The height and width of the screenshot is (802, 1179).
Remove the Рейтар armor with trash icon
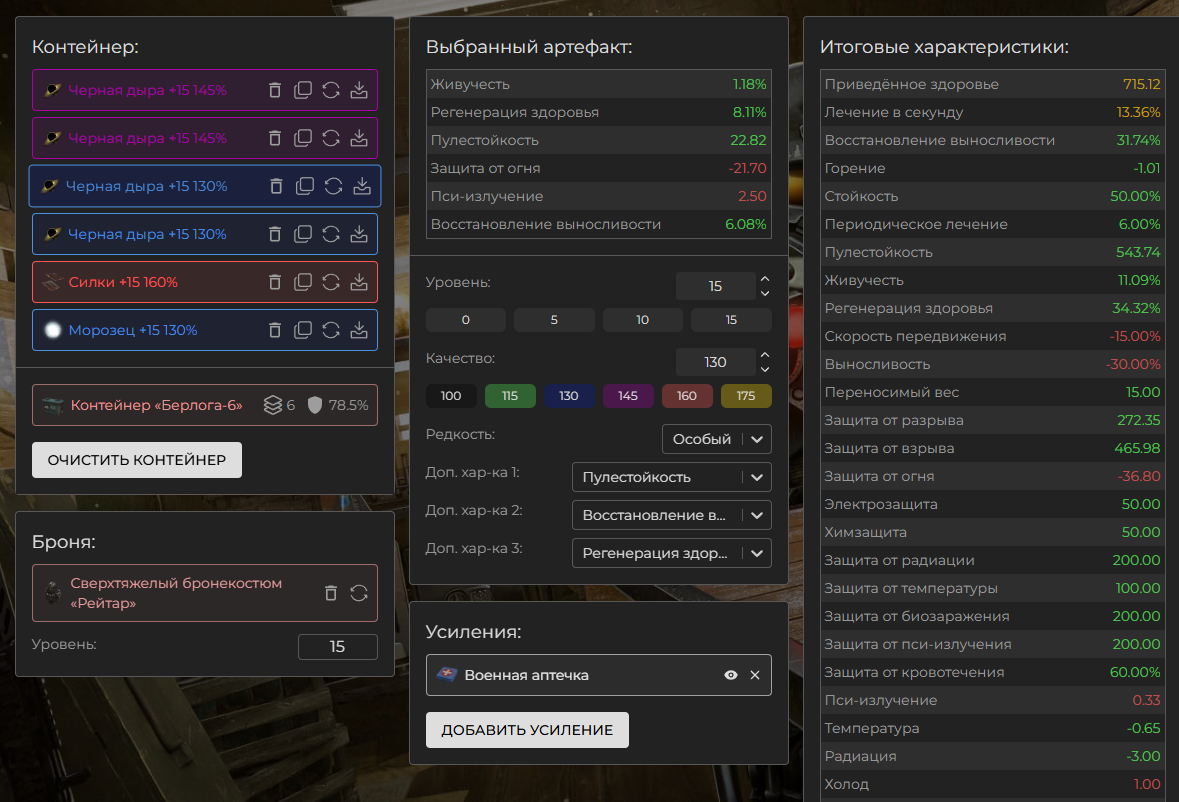(x=331, y=593)
